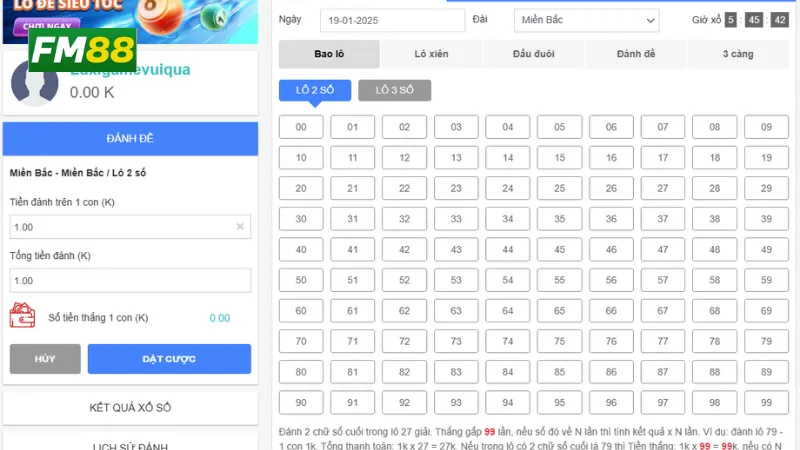Screen dimensions: 800x450
Task: Open the date field showing 19-01-2025
Action: click(x=378, y=20)
